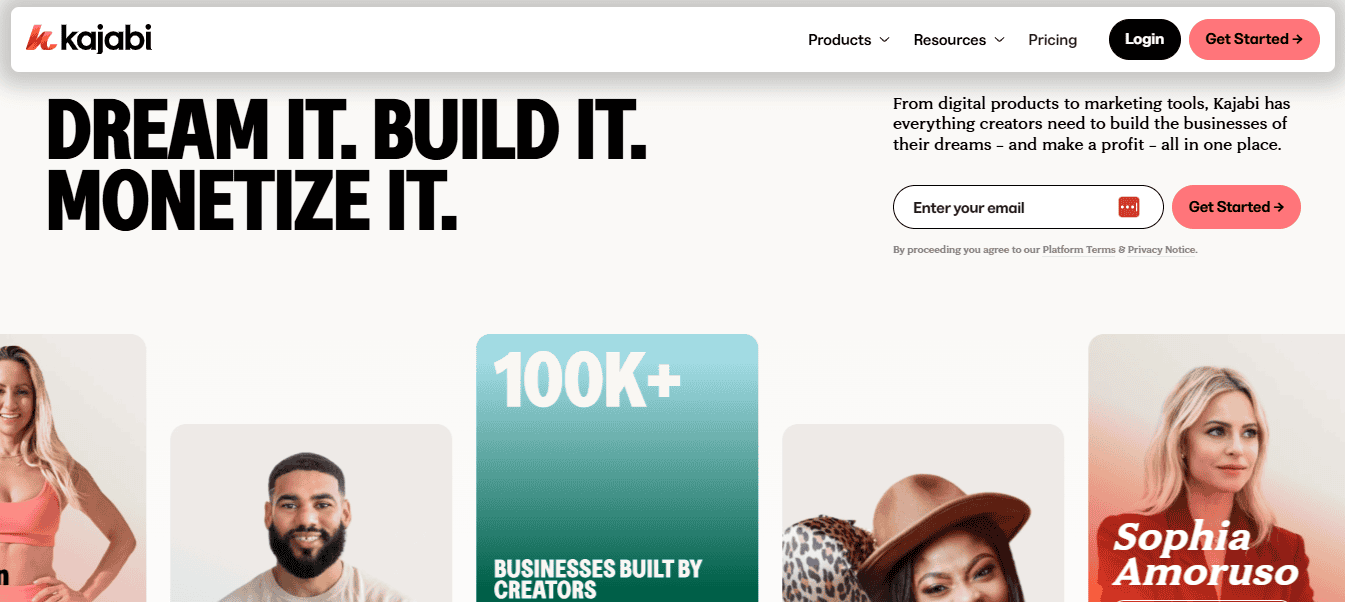Open the Resources menu
Image resolution: width=1345 pixels, height=602 pixels.
tap(959, 40)
